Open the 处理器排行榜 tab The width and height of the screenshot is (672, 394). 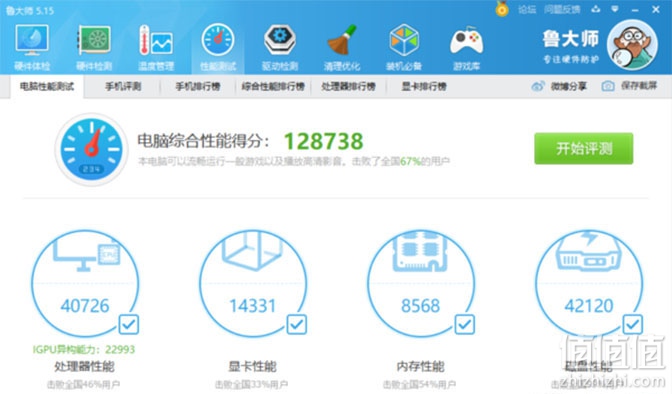(348, 87)
